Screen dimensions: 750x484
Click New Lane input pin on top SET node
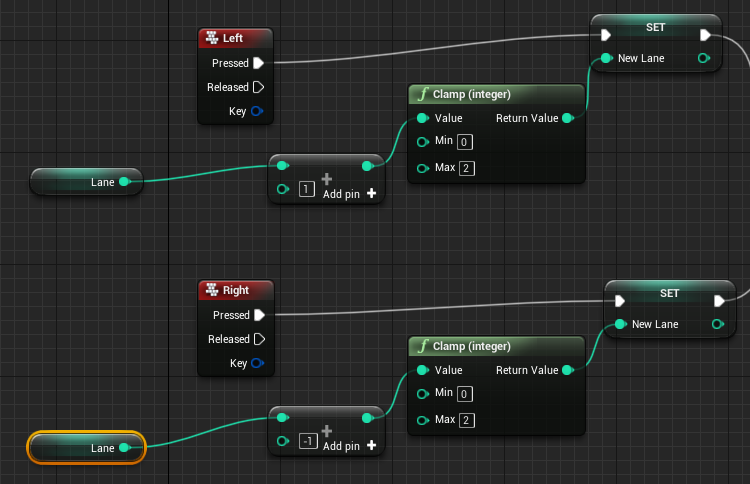pyautogui.click(x=607, y=59)
